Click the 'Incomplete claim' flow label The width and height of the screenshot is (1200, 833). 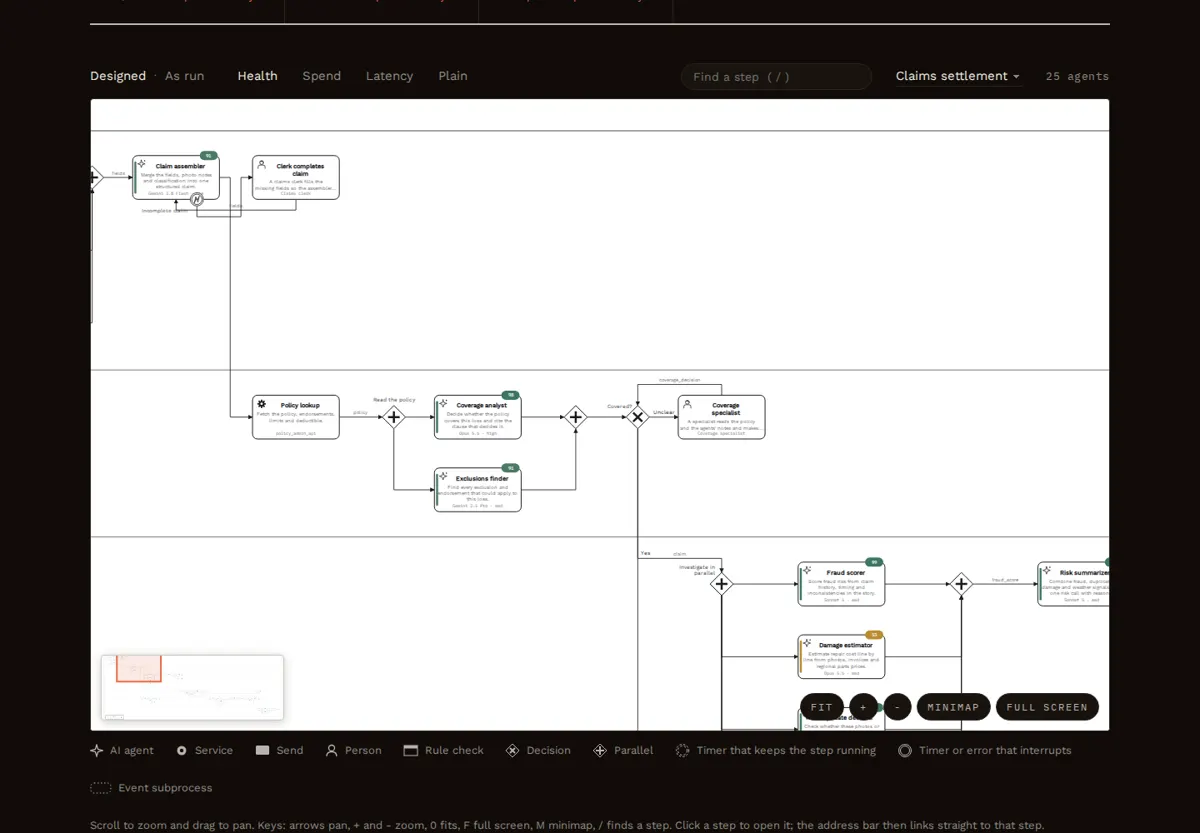click(x=164, y=211)
